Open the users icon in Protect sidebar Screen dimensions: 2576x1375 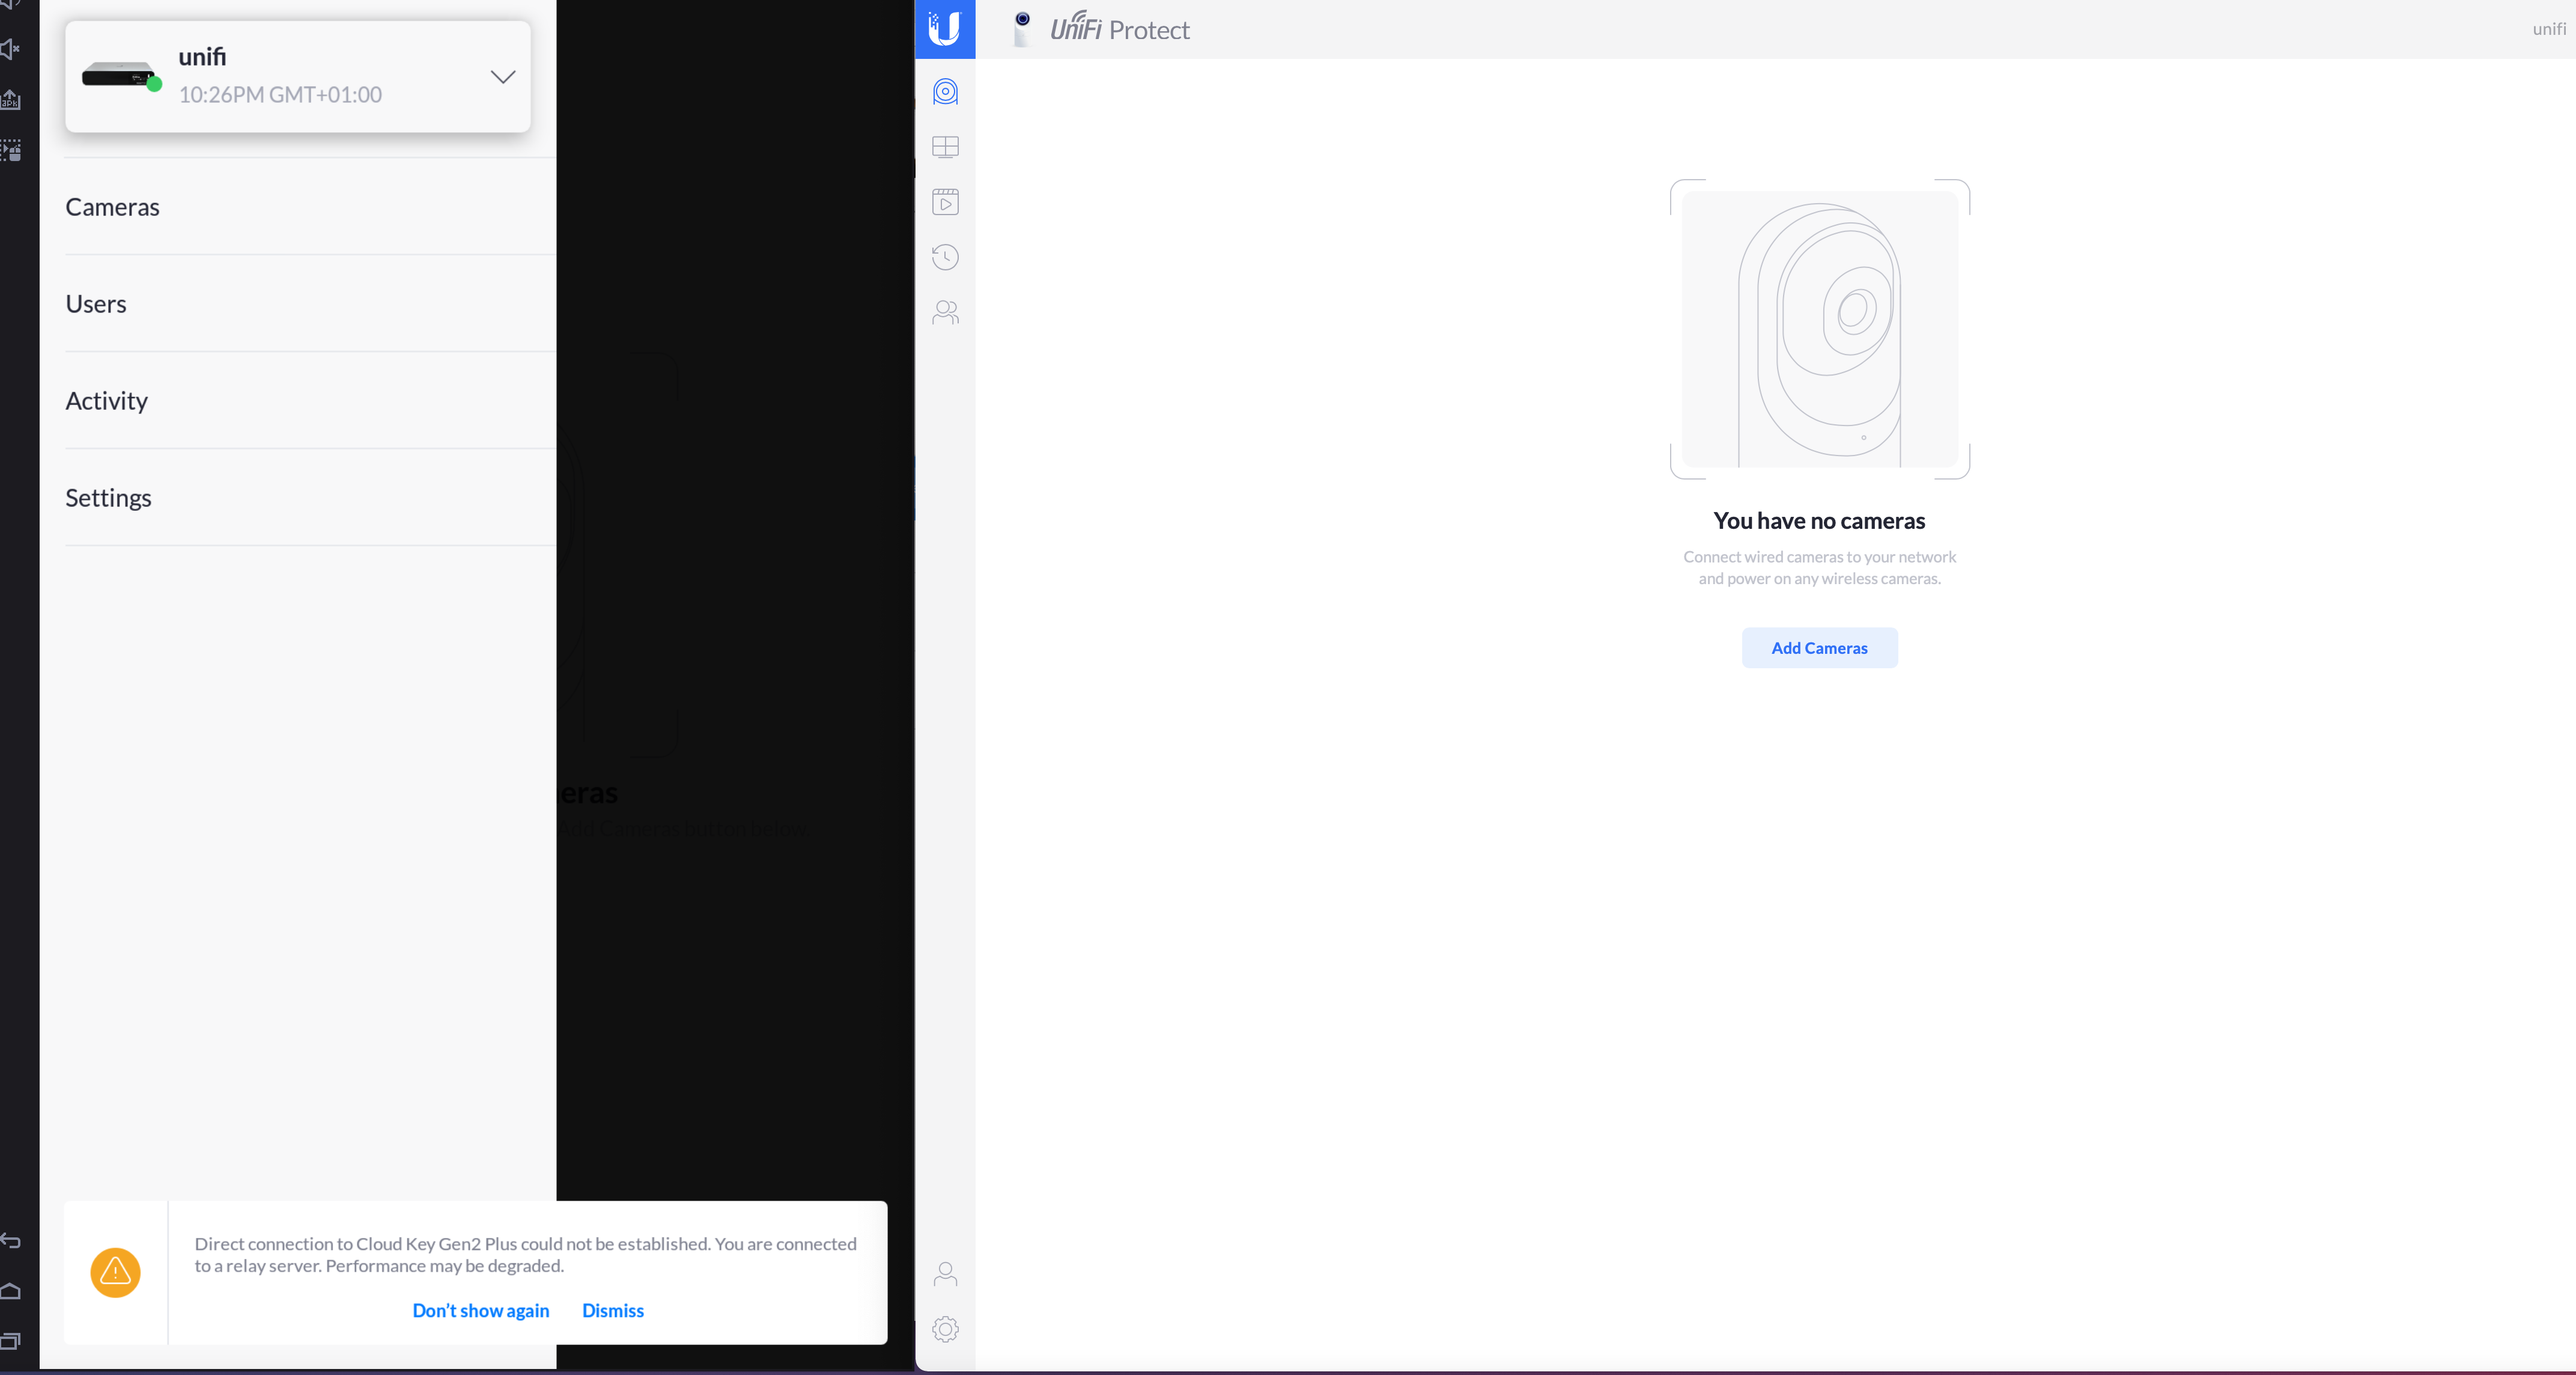point(945,313)
